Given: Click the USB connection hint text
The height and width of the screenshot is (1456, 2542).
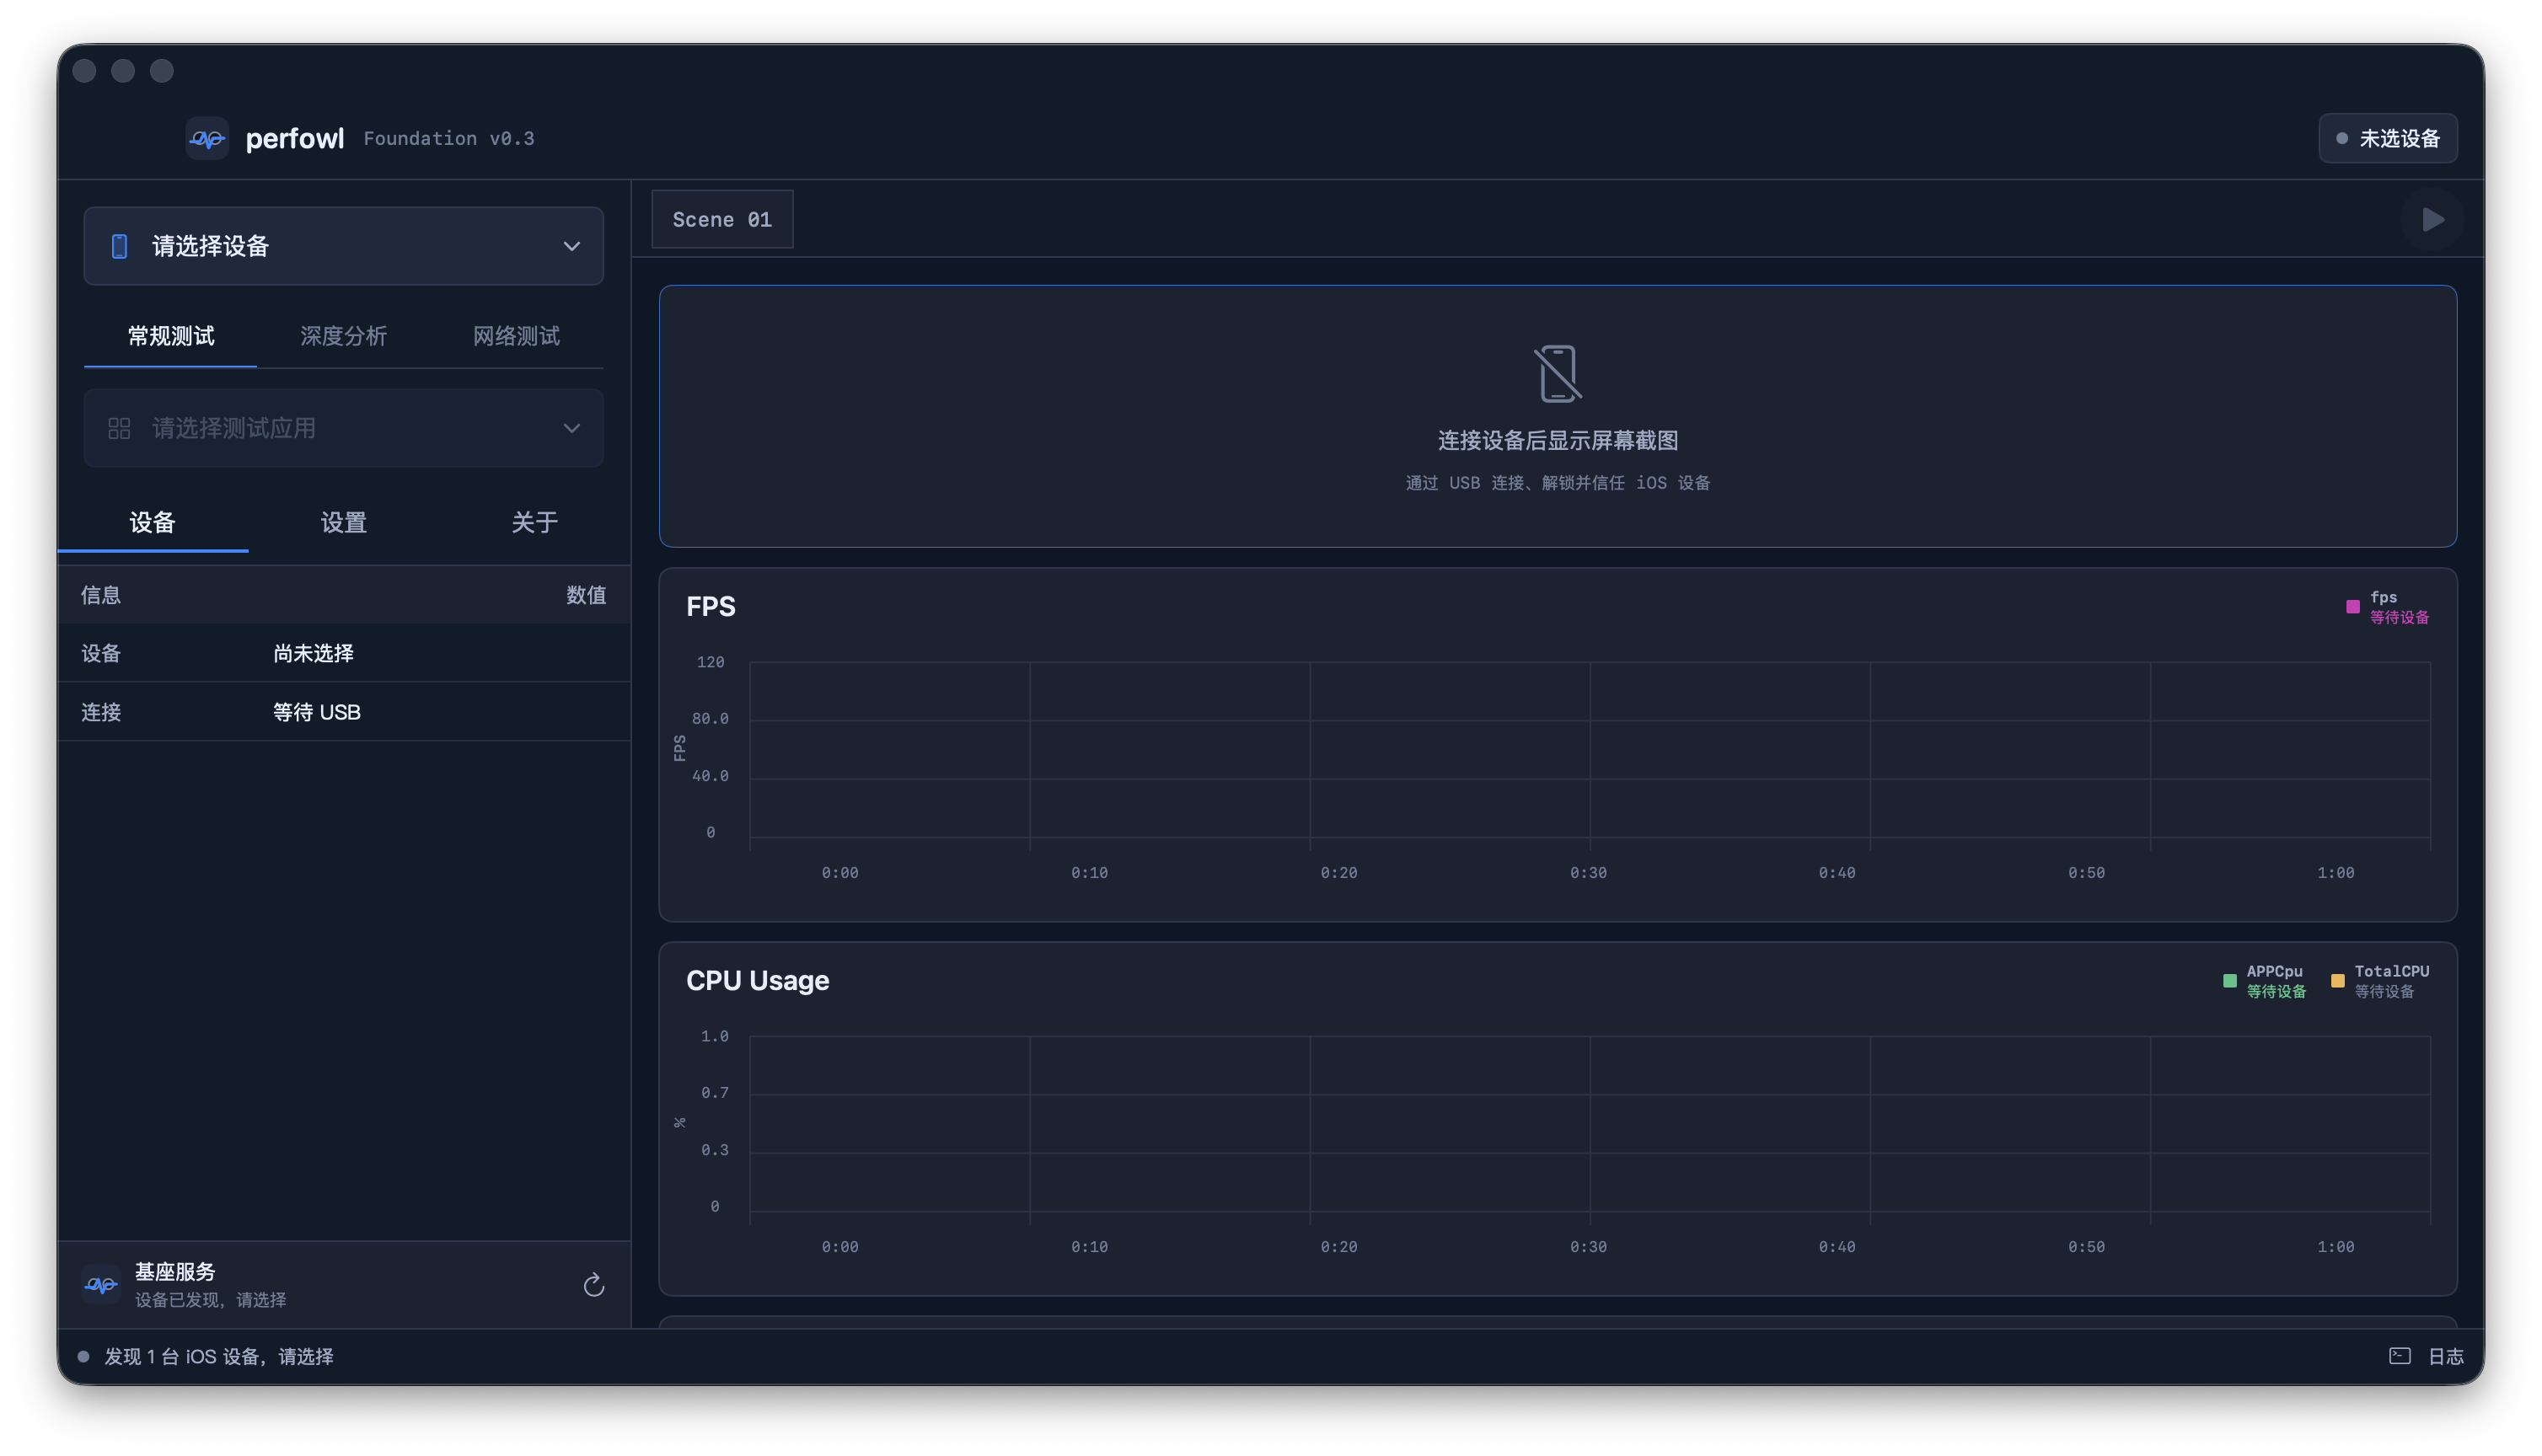Looking at the screenshot, I should (1557, 483).
